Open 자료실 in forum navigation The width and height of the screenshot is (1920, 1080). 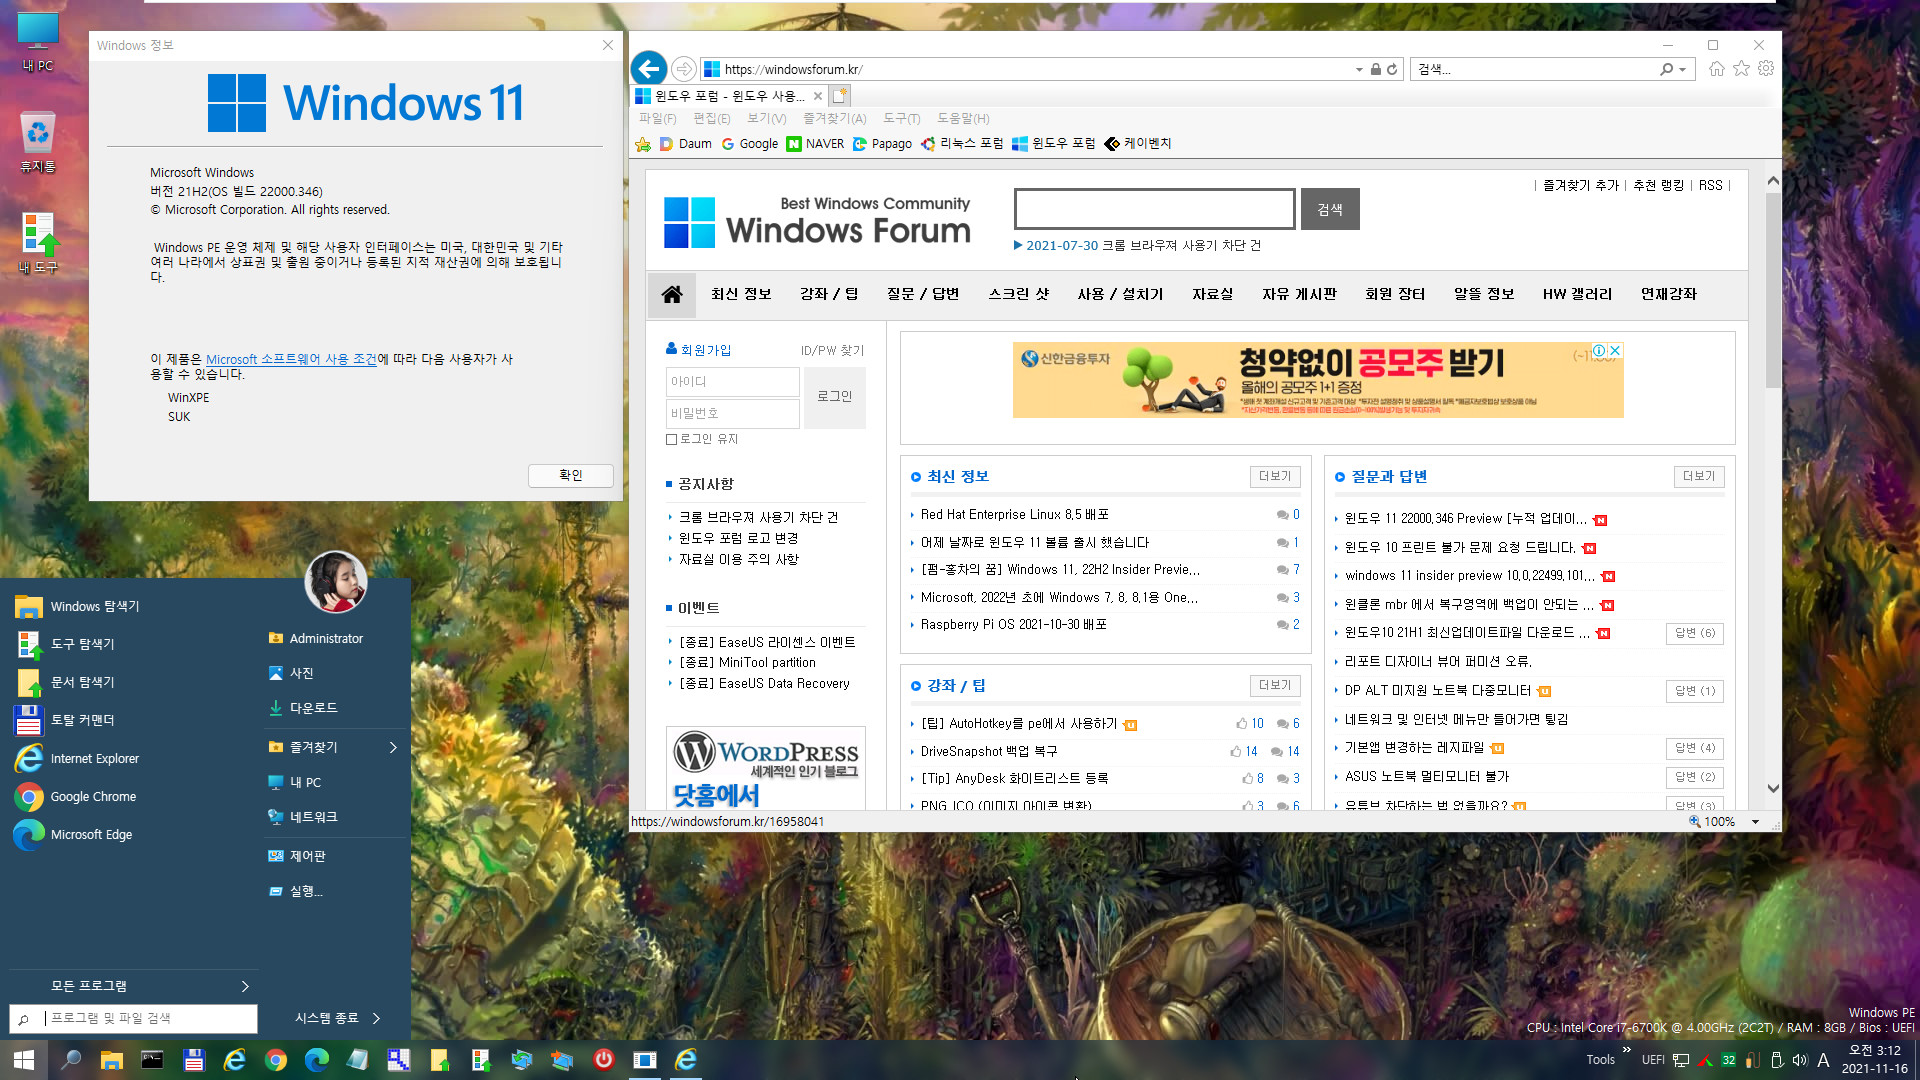(1212, 294)
